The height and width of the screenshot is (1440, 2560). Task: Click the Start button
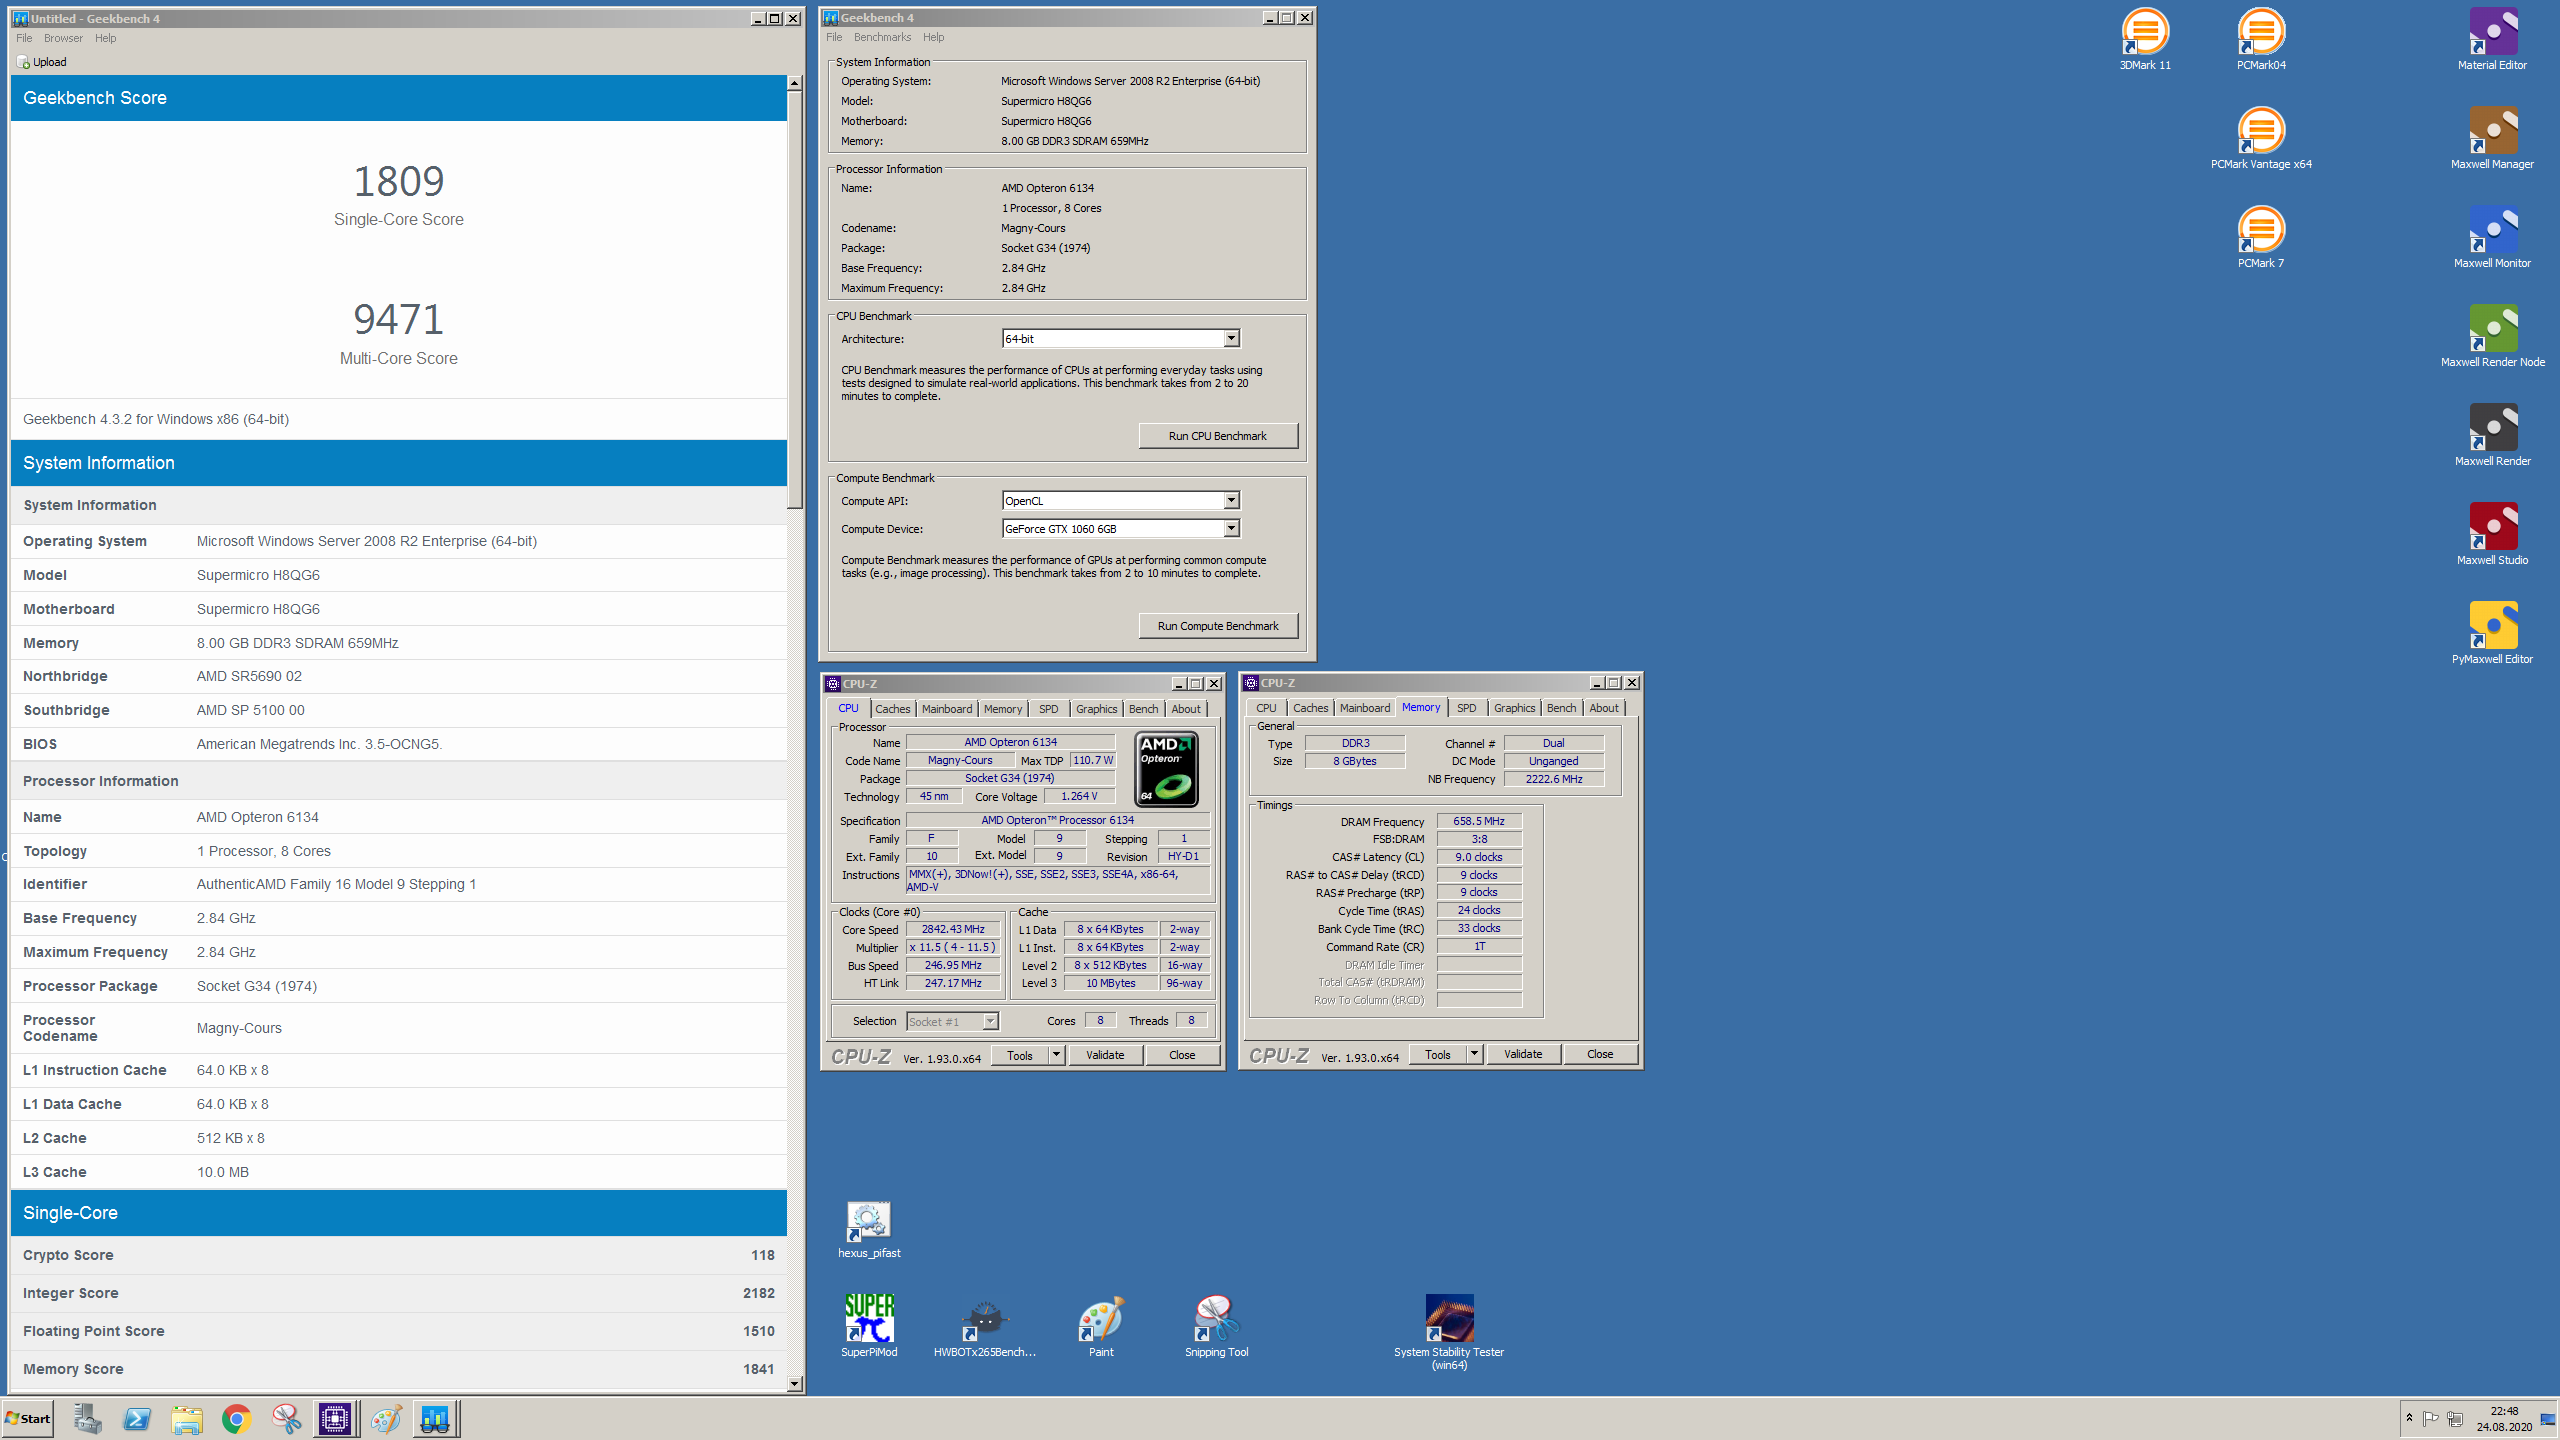(x=28, y=1419)
